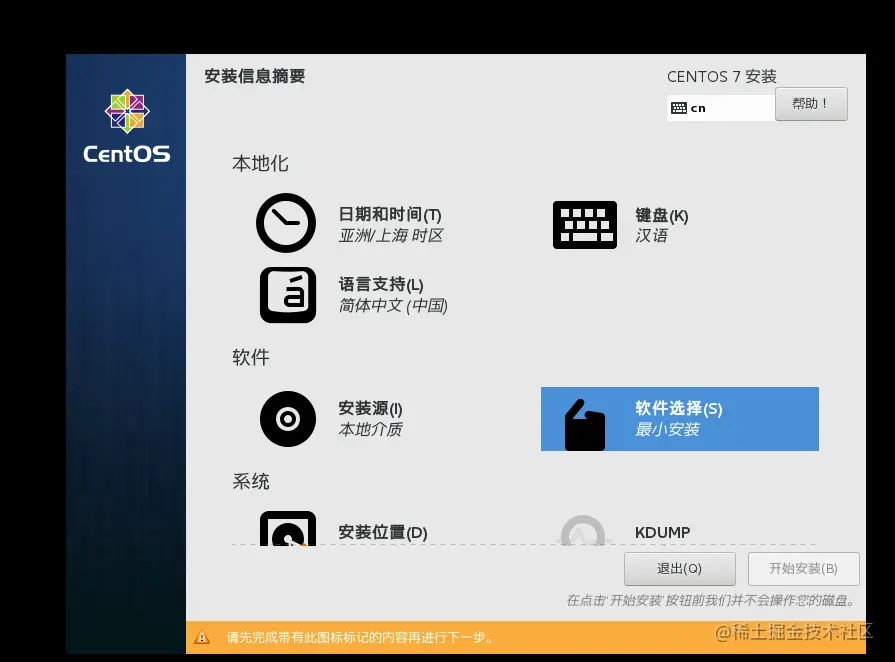Open the installation source disc icon
Screen dimensions: 895x662
coord(288,419)
